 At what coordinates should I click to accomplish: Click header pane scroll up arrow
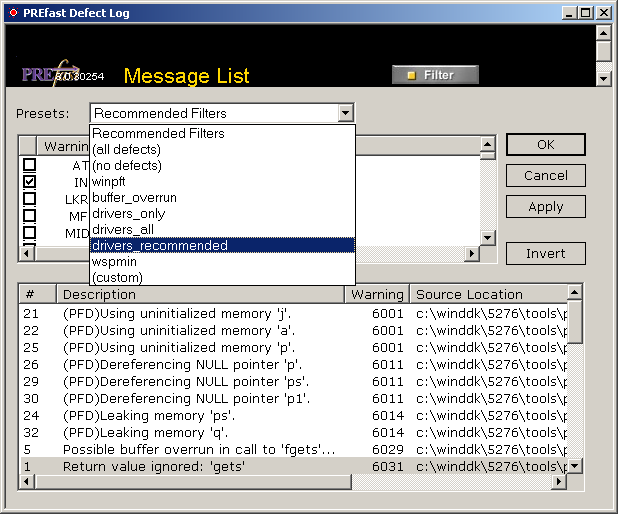pos(603,33)
